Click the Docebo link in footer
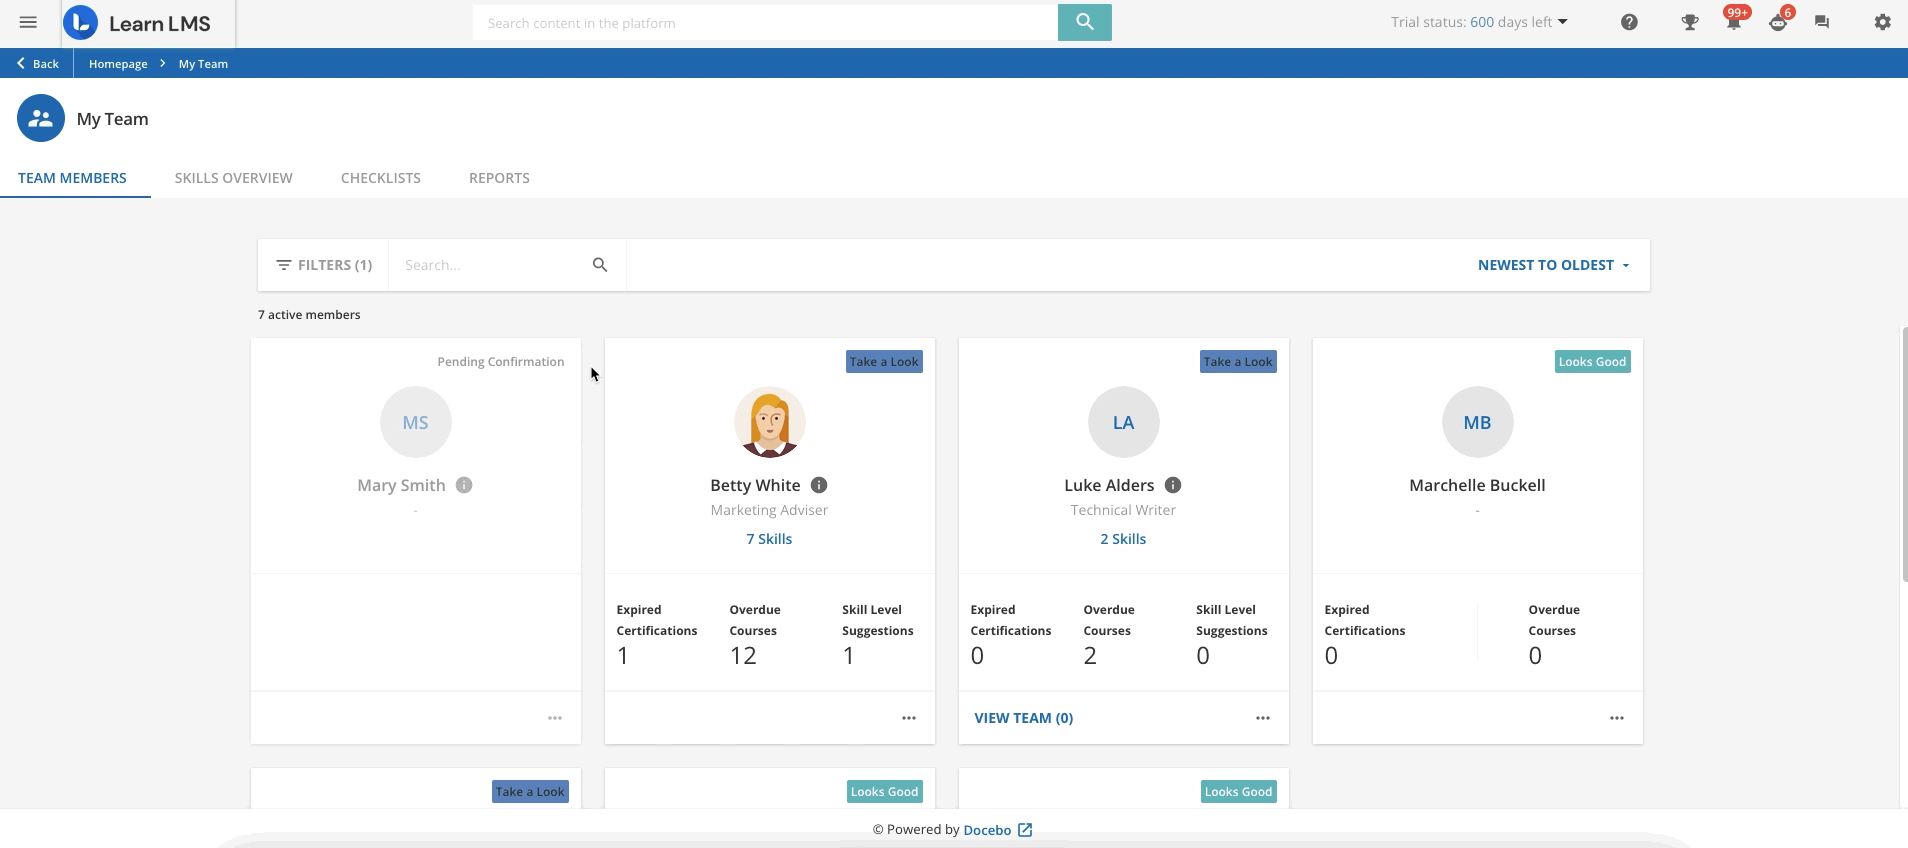This screenshot has width=1908, height=848. point(987,830)
